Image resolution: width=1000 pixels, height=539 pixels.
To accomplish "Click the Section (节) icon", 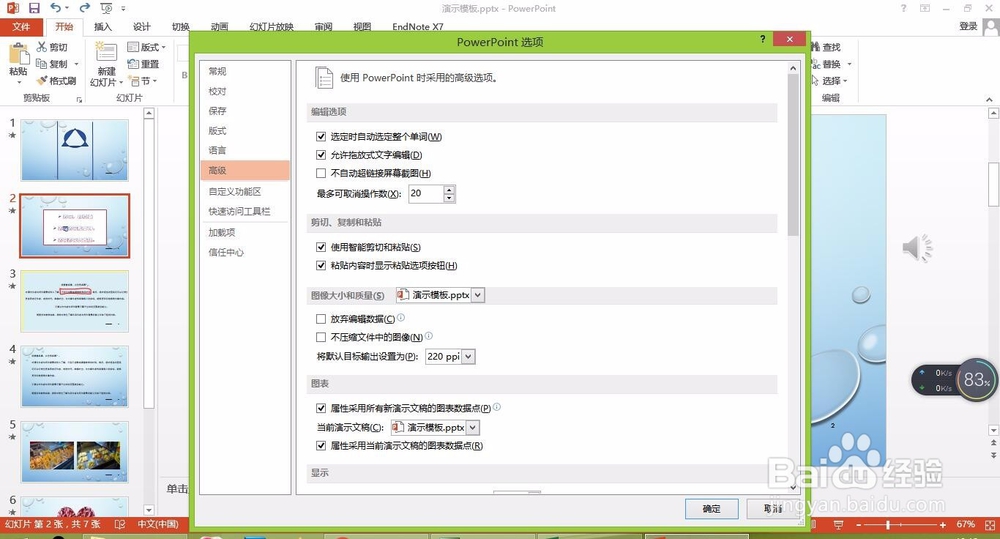I will tap(134, 81).
